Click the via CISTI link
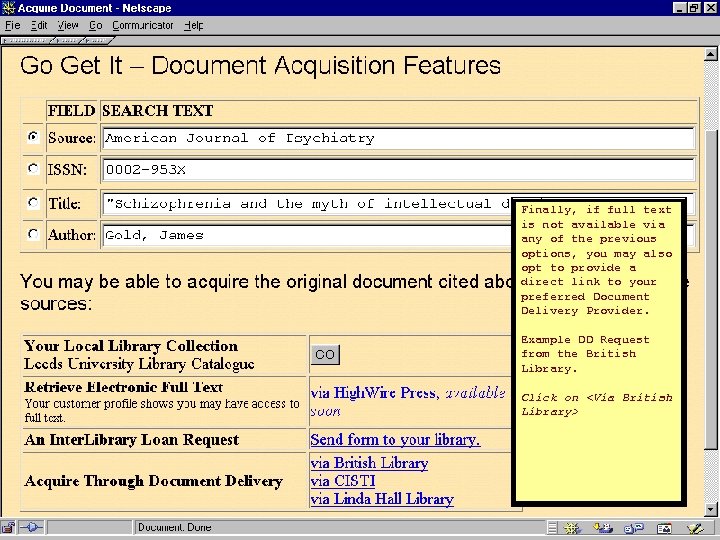Image resolution: width=720 pixels, height=540 pixels. click(x=343, y=481)
